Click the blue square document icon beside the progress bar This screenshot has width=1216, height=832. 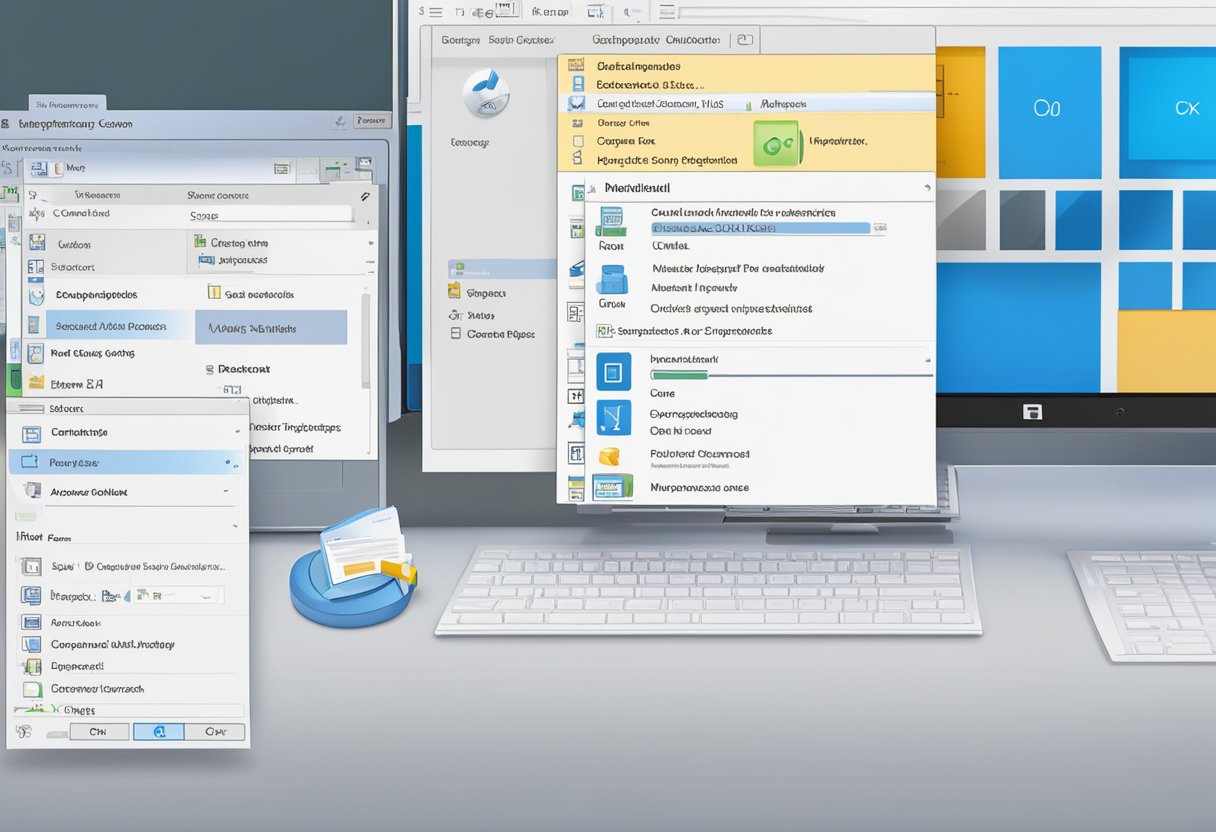(613, 371)
